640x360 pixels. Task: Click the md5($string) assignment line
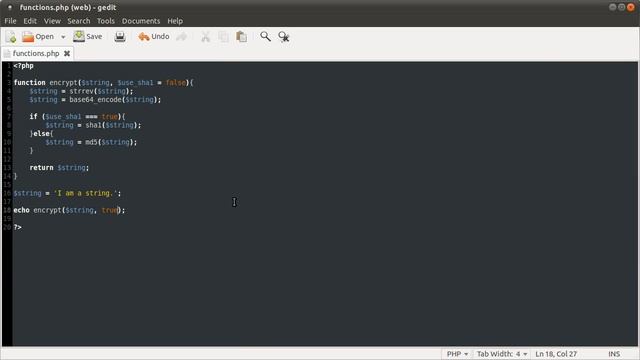tap(91, 142)
